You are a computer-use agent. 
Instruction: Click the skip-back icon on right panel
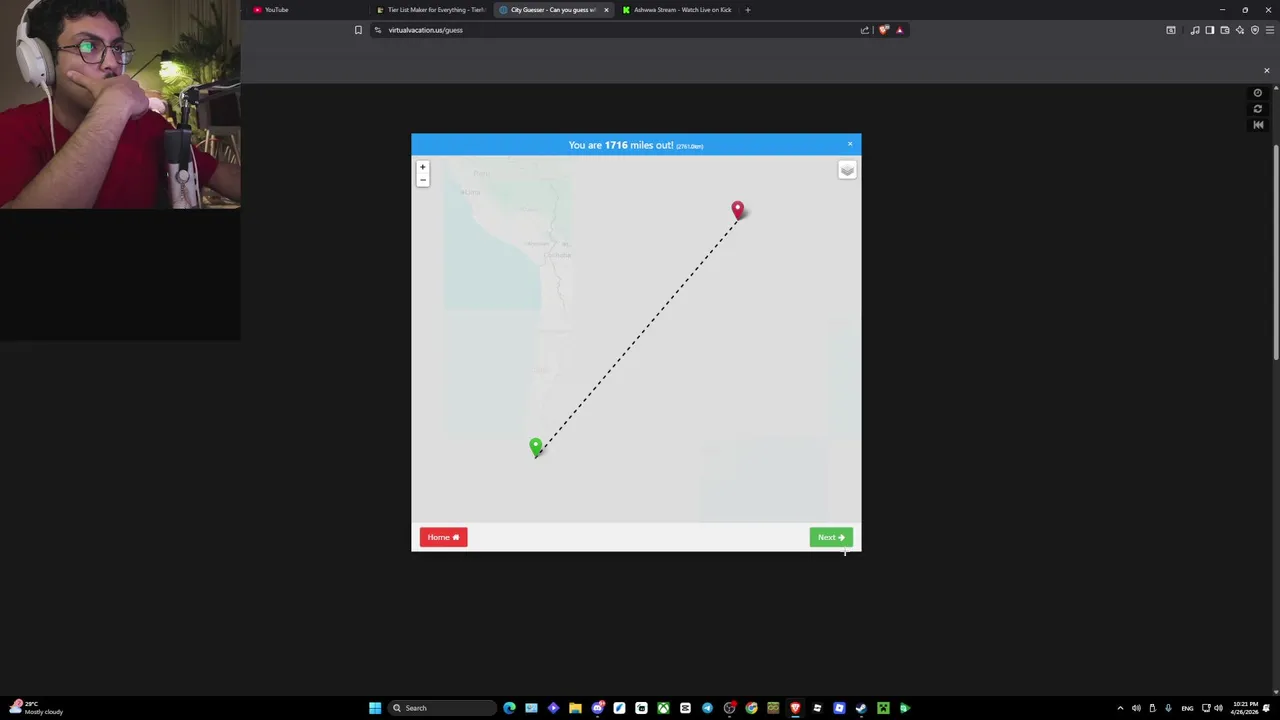(x=1258, y=125)
